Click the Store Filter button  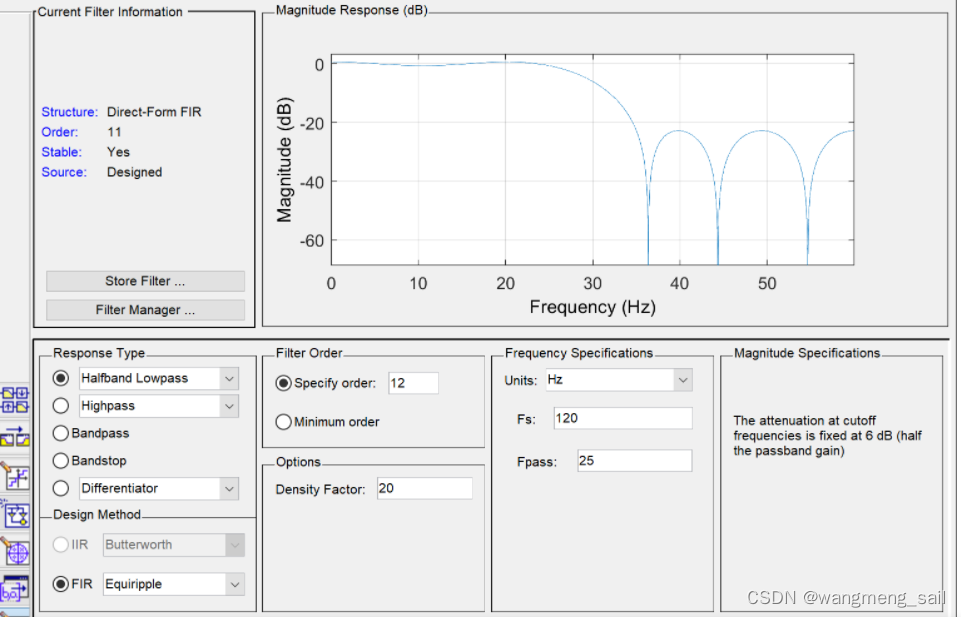tap(145, 281)
